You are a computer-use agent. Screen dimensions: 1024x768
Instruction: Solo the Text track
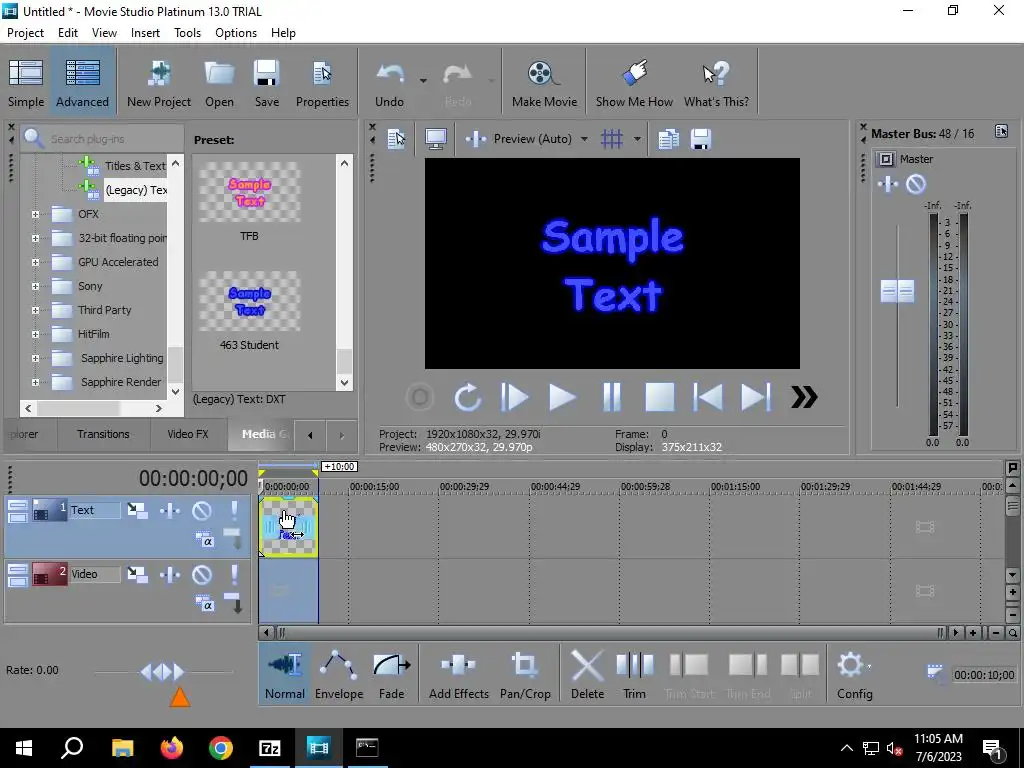tap(234, 510)
